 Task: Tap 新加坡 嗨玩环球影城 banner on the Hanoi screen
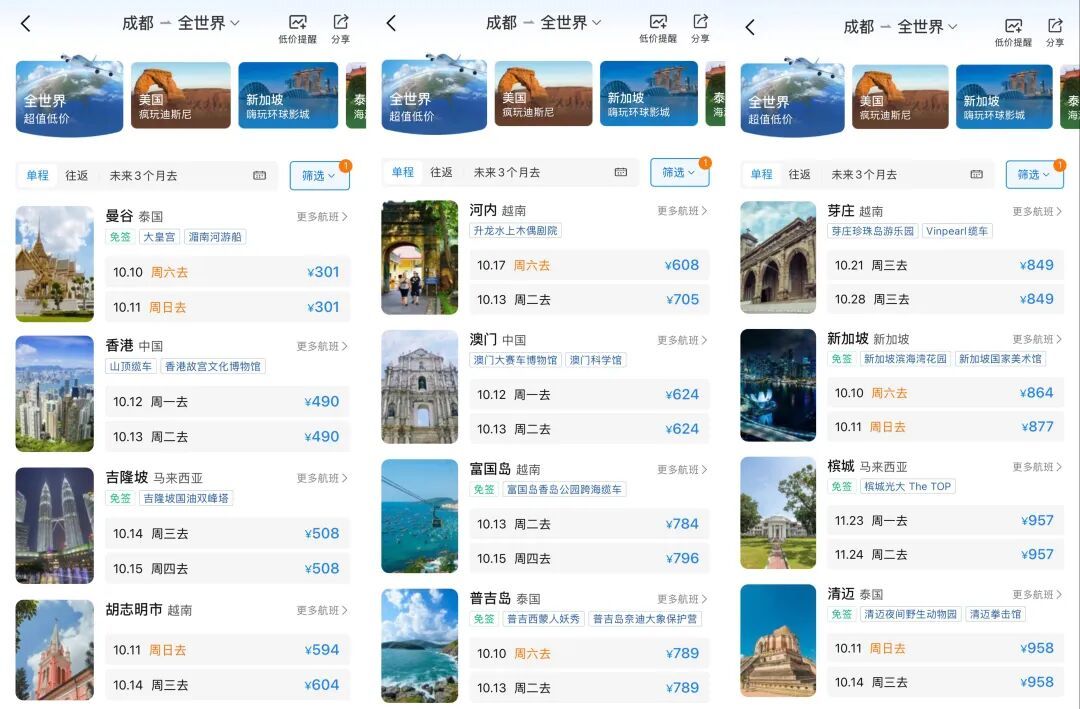point(649,94)
